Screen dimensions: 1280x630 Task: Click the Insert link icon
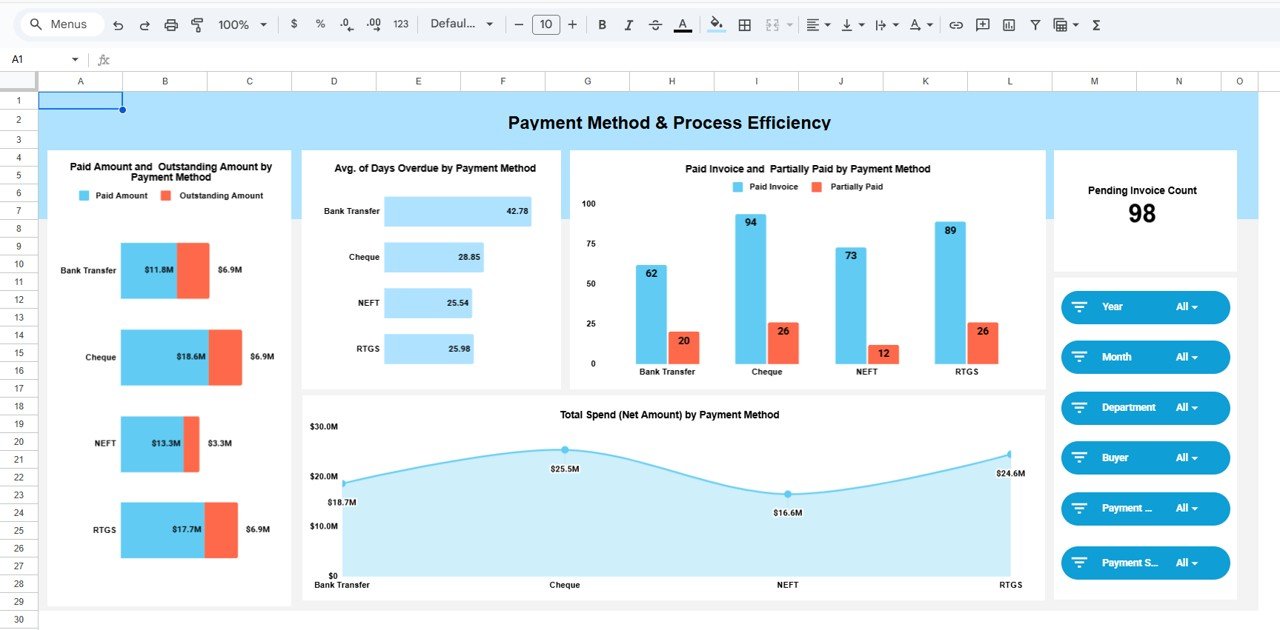(x=957, y=24)
